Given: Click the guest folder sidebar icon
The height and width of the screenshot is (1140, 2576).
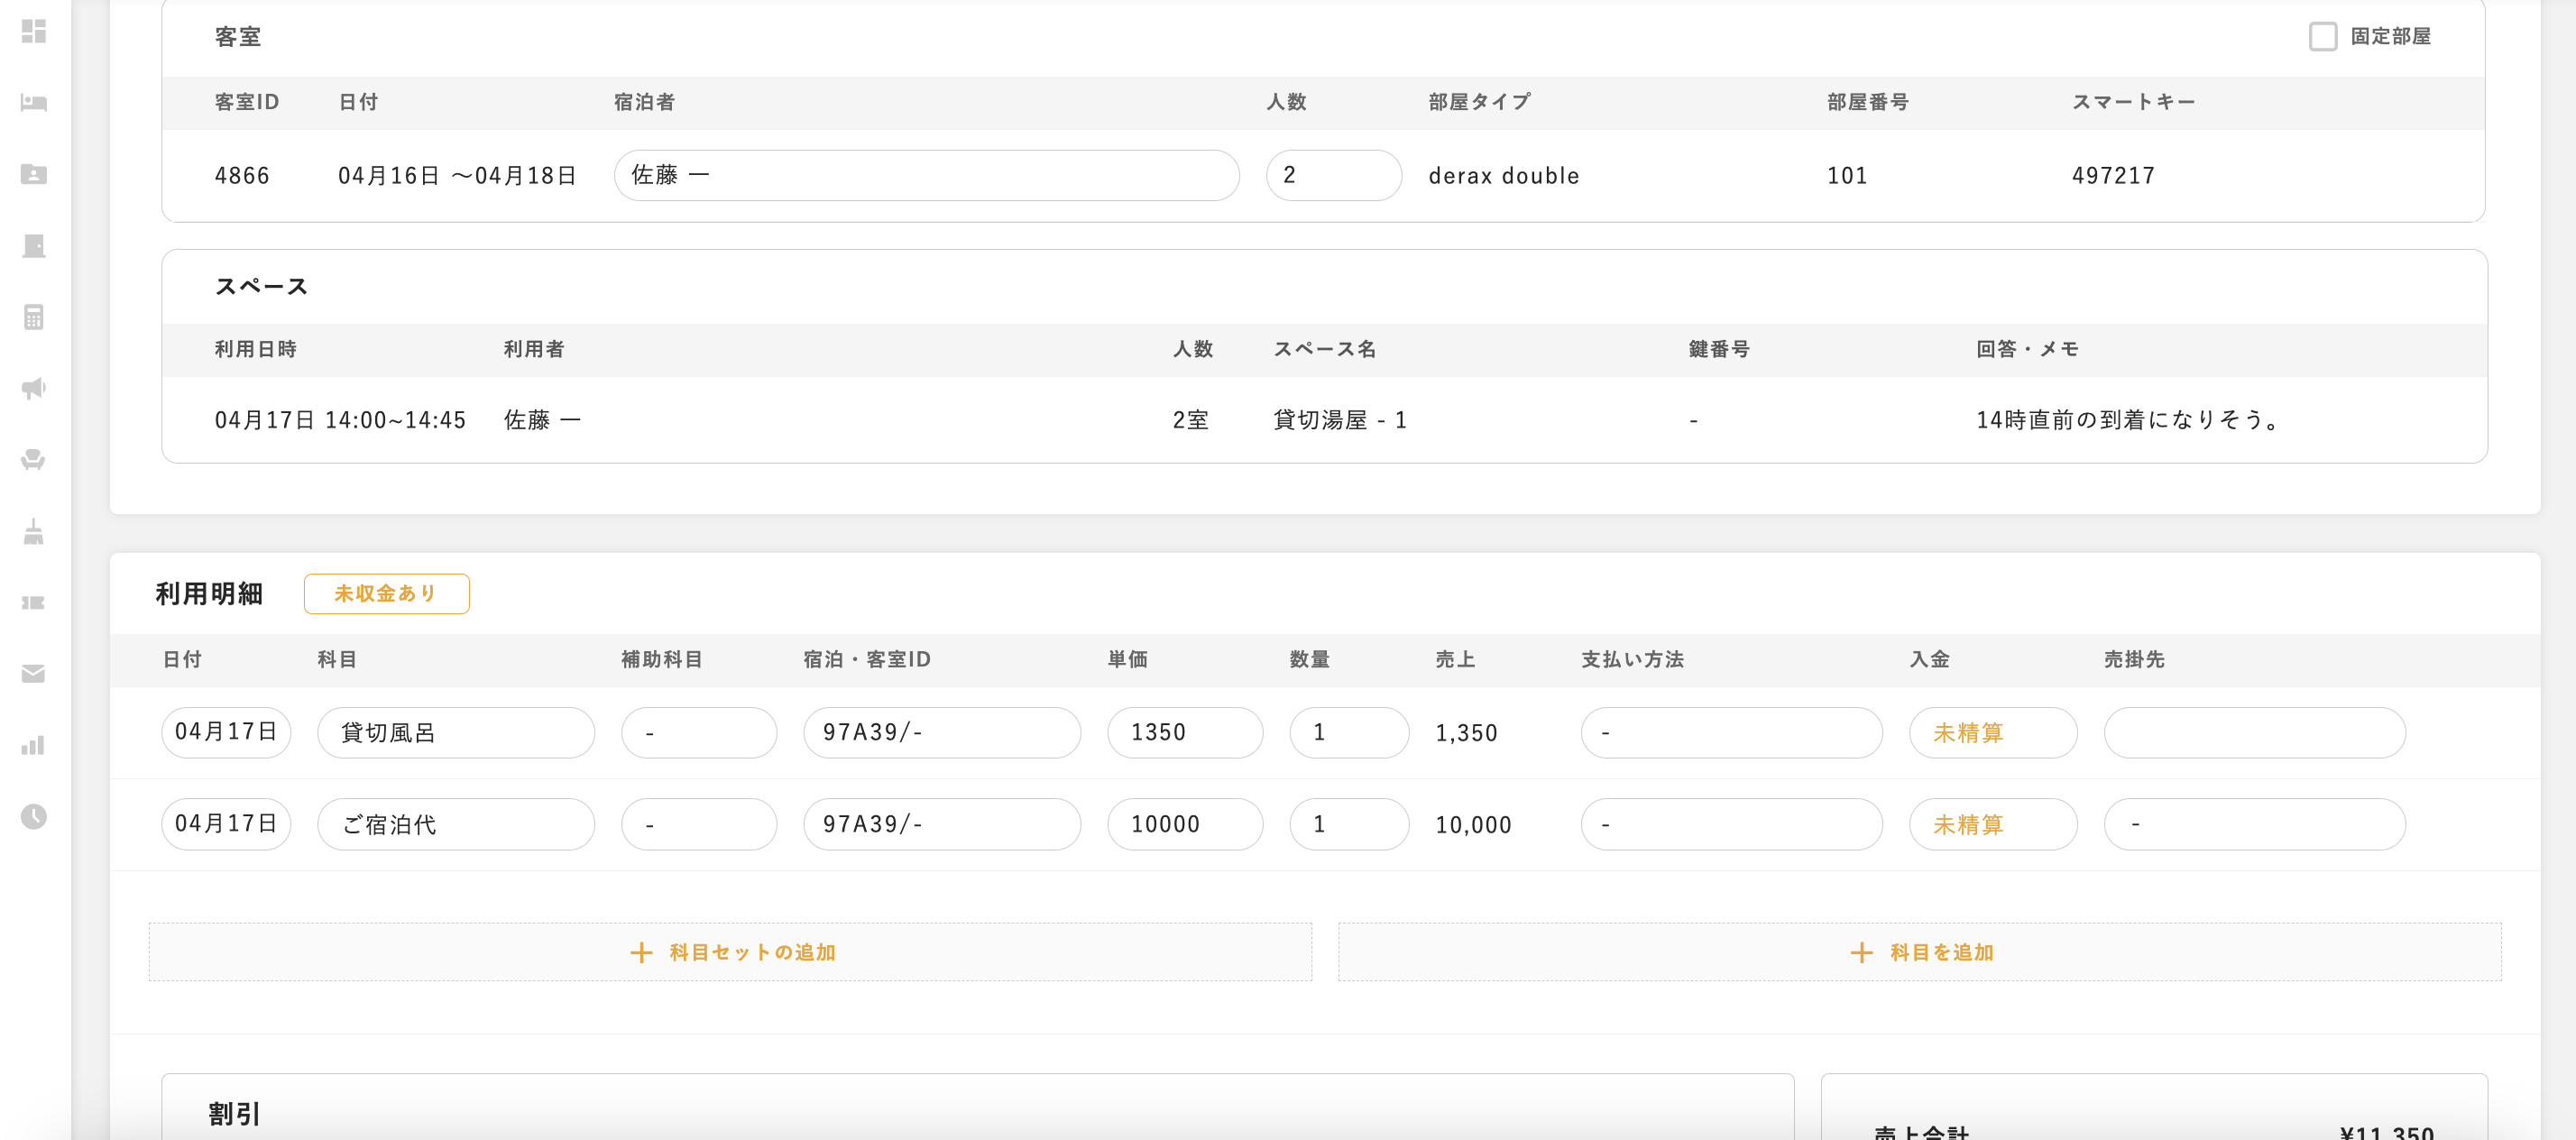Looking at the screenshot, I should click(34, 174).
